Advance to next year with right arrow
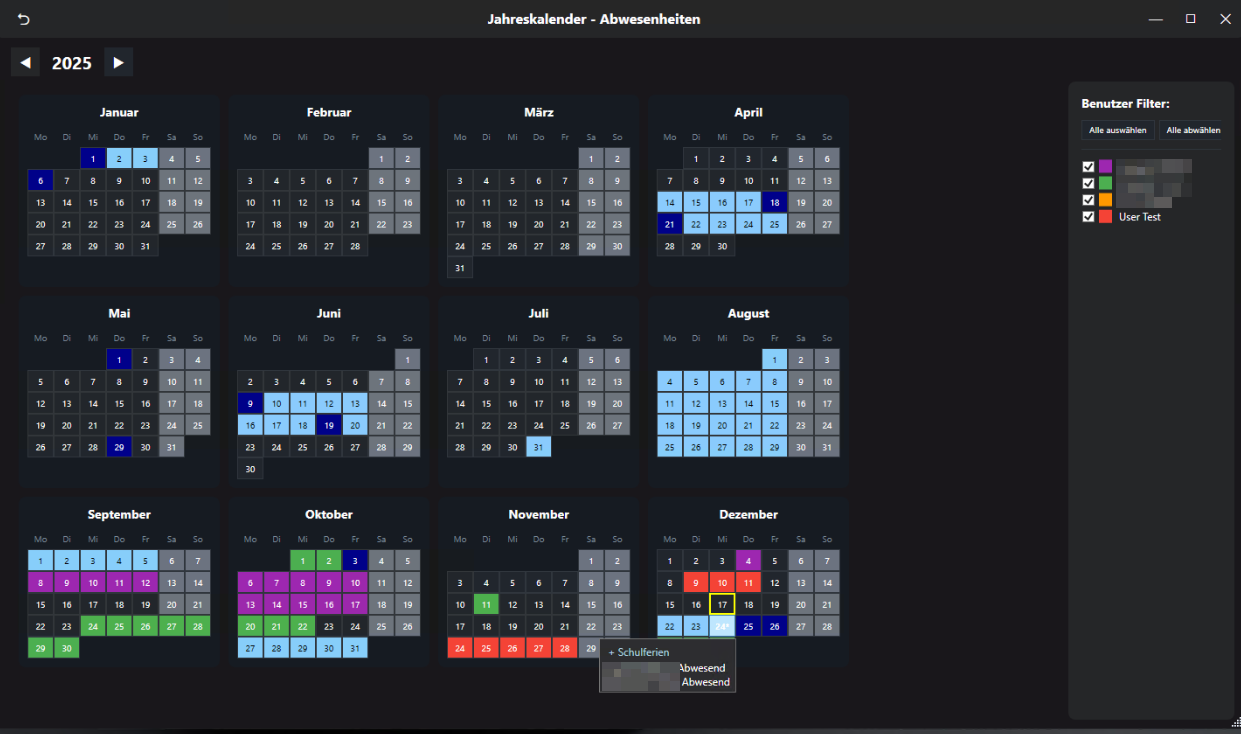1241x734 pixels. (119, 62)
